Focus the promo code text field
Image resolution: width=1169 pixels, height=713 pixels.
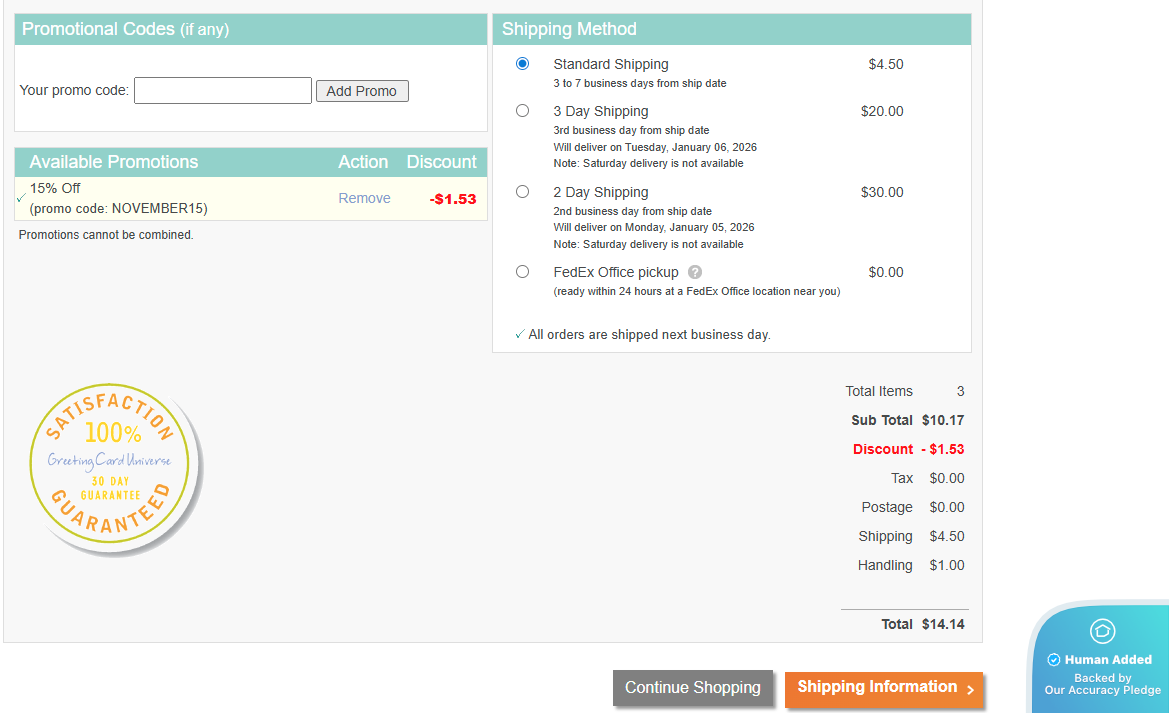[223, 91]
